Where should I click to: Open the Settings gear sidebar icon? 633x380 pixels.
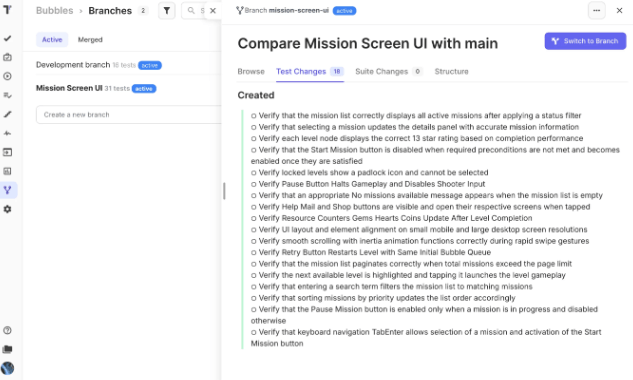pyautogui.click(x=7, y=209)
